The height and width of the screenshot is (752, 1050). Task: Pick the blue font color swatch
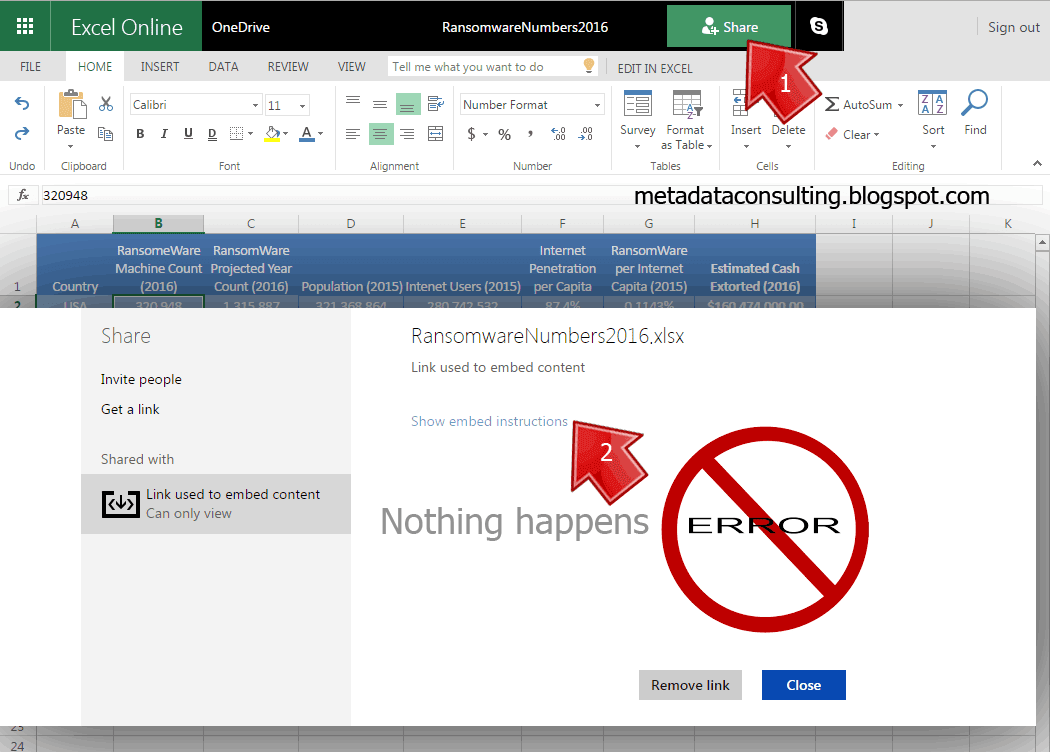click(306, 134)
